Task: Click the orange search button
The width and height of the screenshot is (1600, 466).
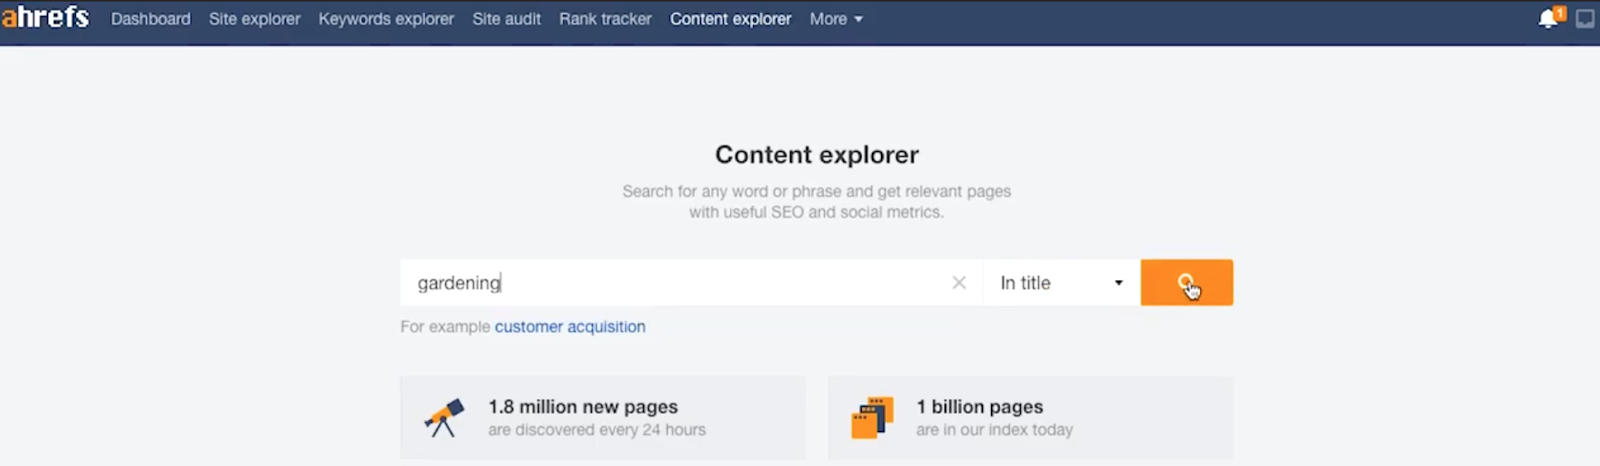Action: [1186, 283]
